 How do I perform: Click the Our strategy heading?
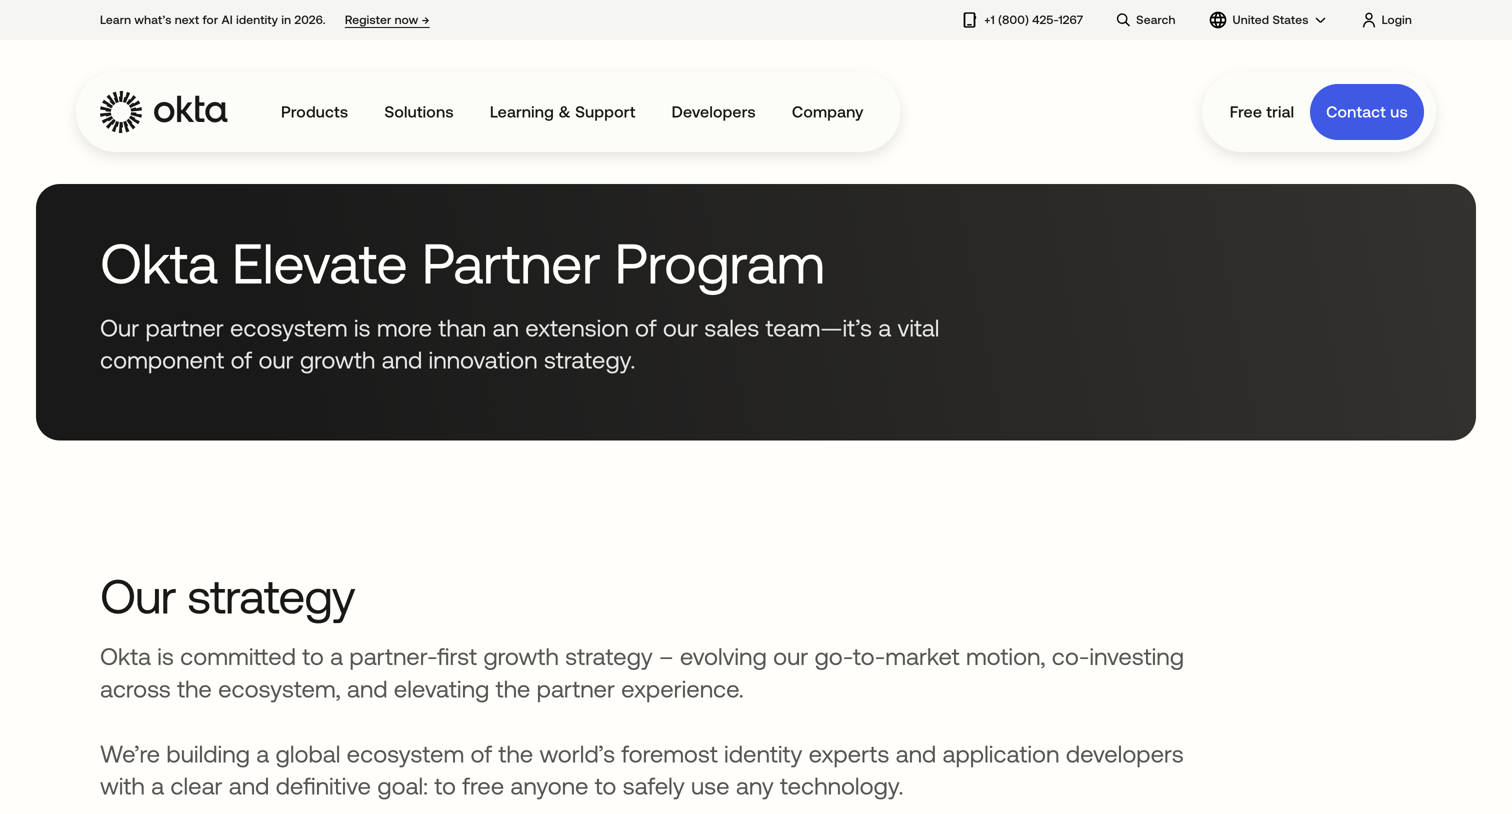(227, 598)
